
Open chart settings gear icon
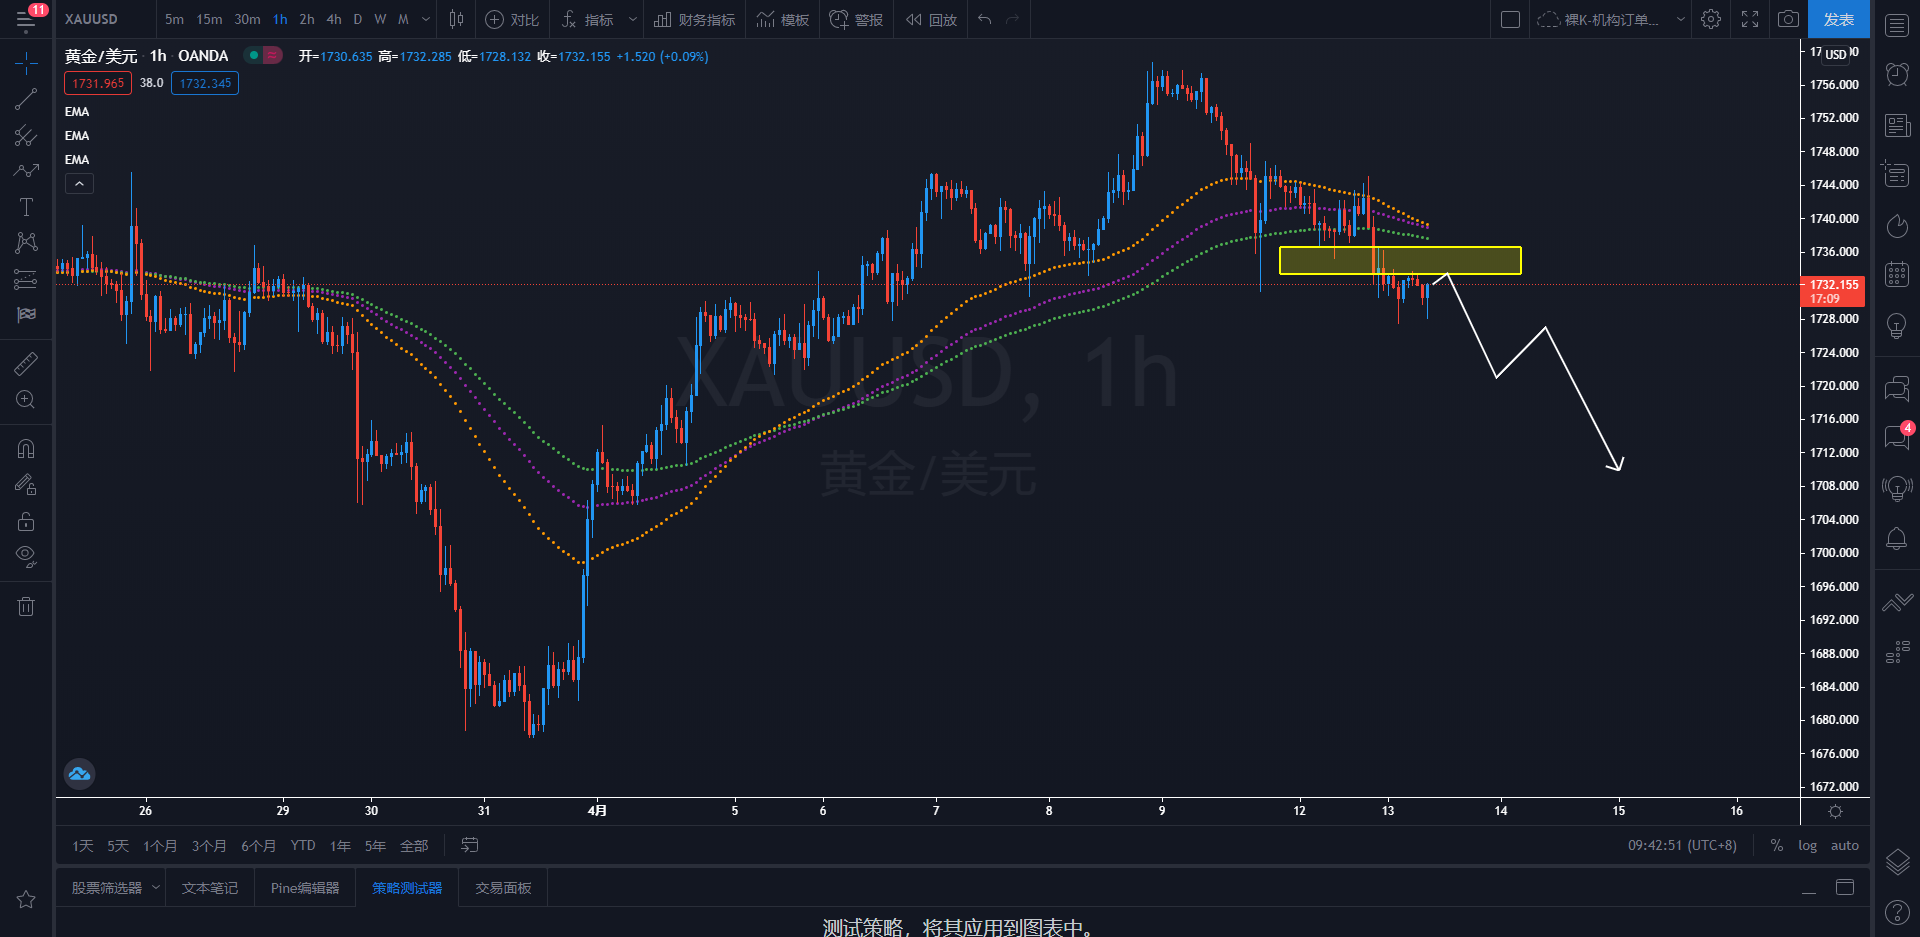click(1711, 19)
